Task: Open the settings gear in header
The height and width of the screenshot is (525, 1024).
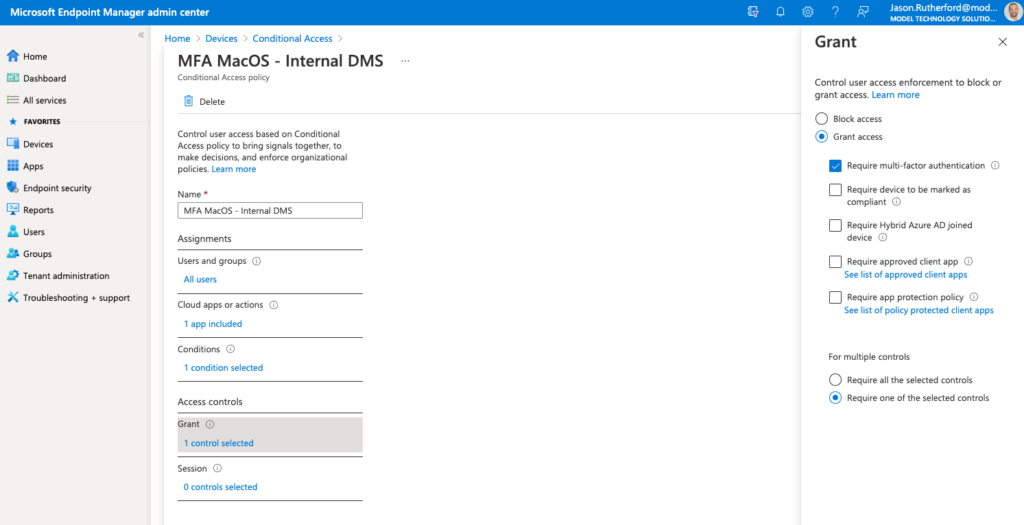Action: (x=807, y=12)
